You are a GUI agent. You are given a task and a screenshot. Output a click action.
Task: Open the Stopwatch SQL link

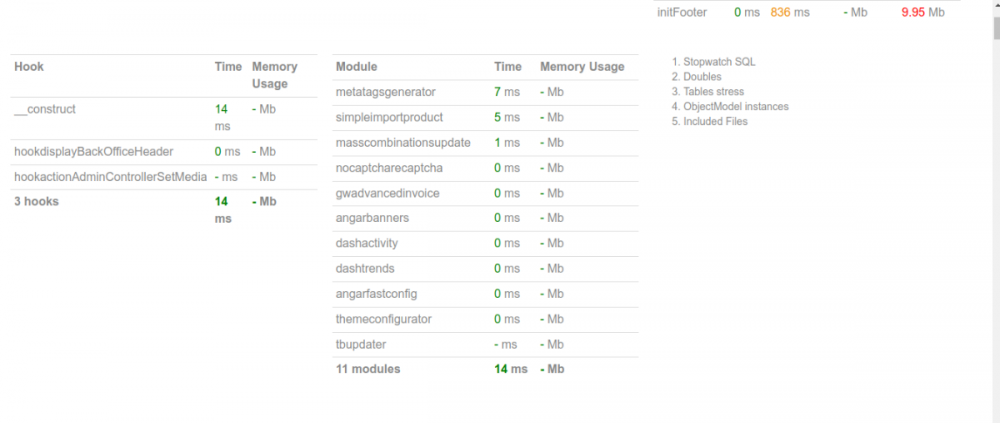(x=719, y=62)
